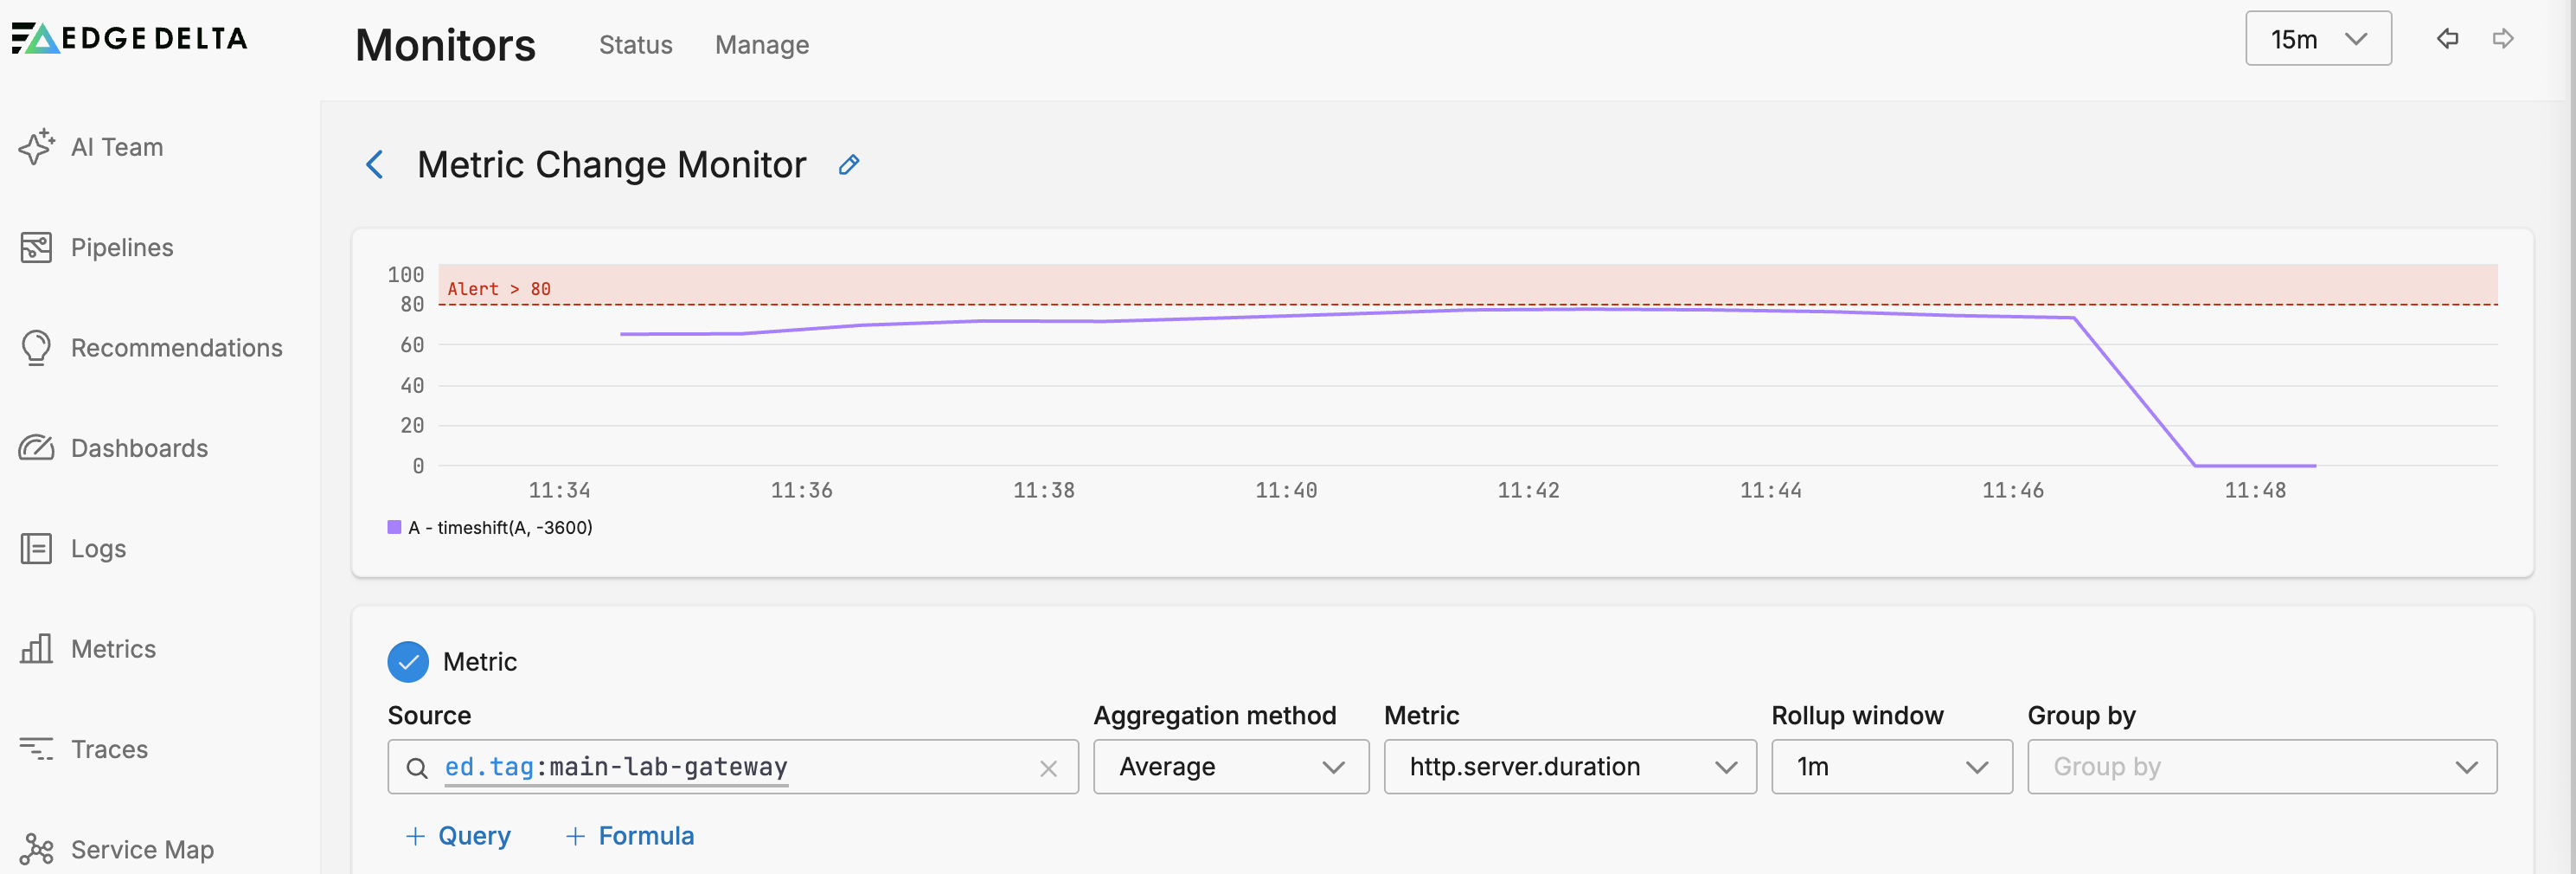Screen dimensions: 2576x874
Task: Clear the Source filter field
Action: click(x=1048, y=768)
